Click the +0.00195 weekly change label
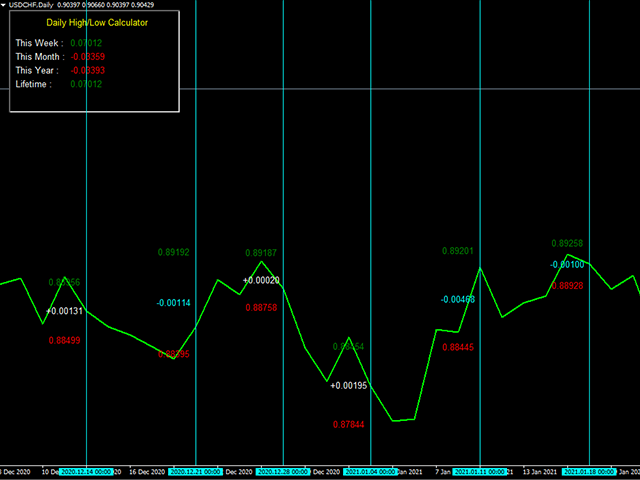The height and width of the screenshot is (480, 640). (349, 386)
